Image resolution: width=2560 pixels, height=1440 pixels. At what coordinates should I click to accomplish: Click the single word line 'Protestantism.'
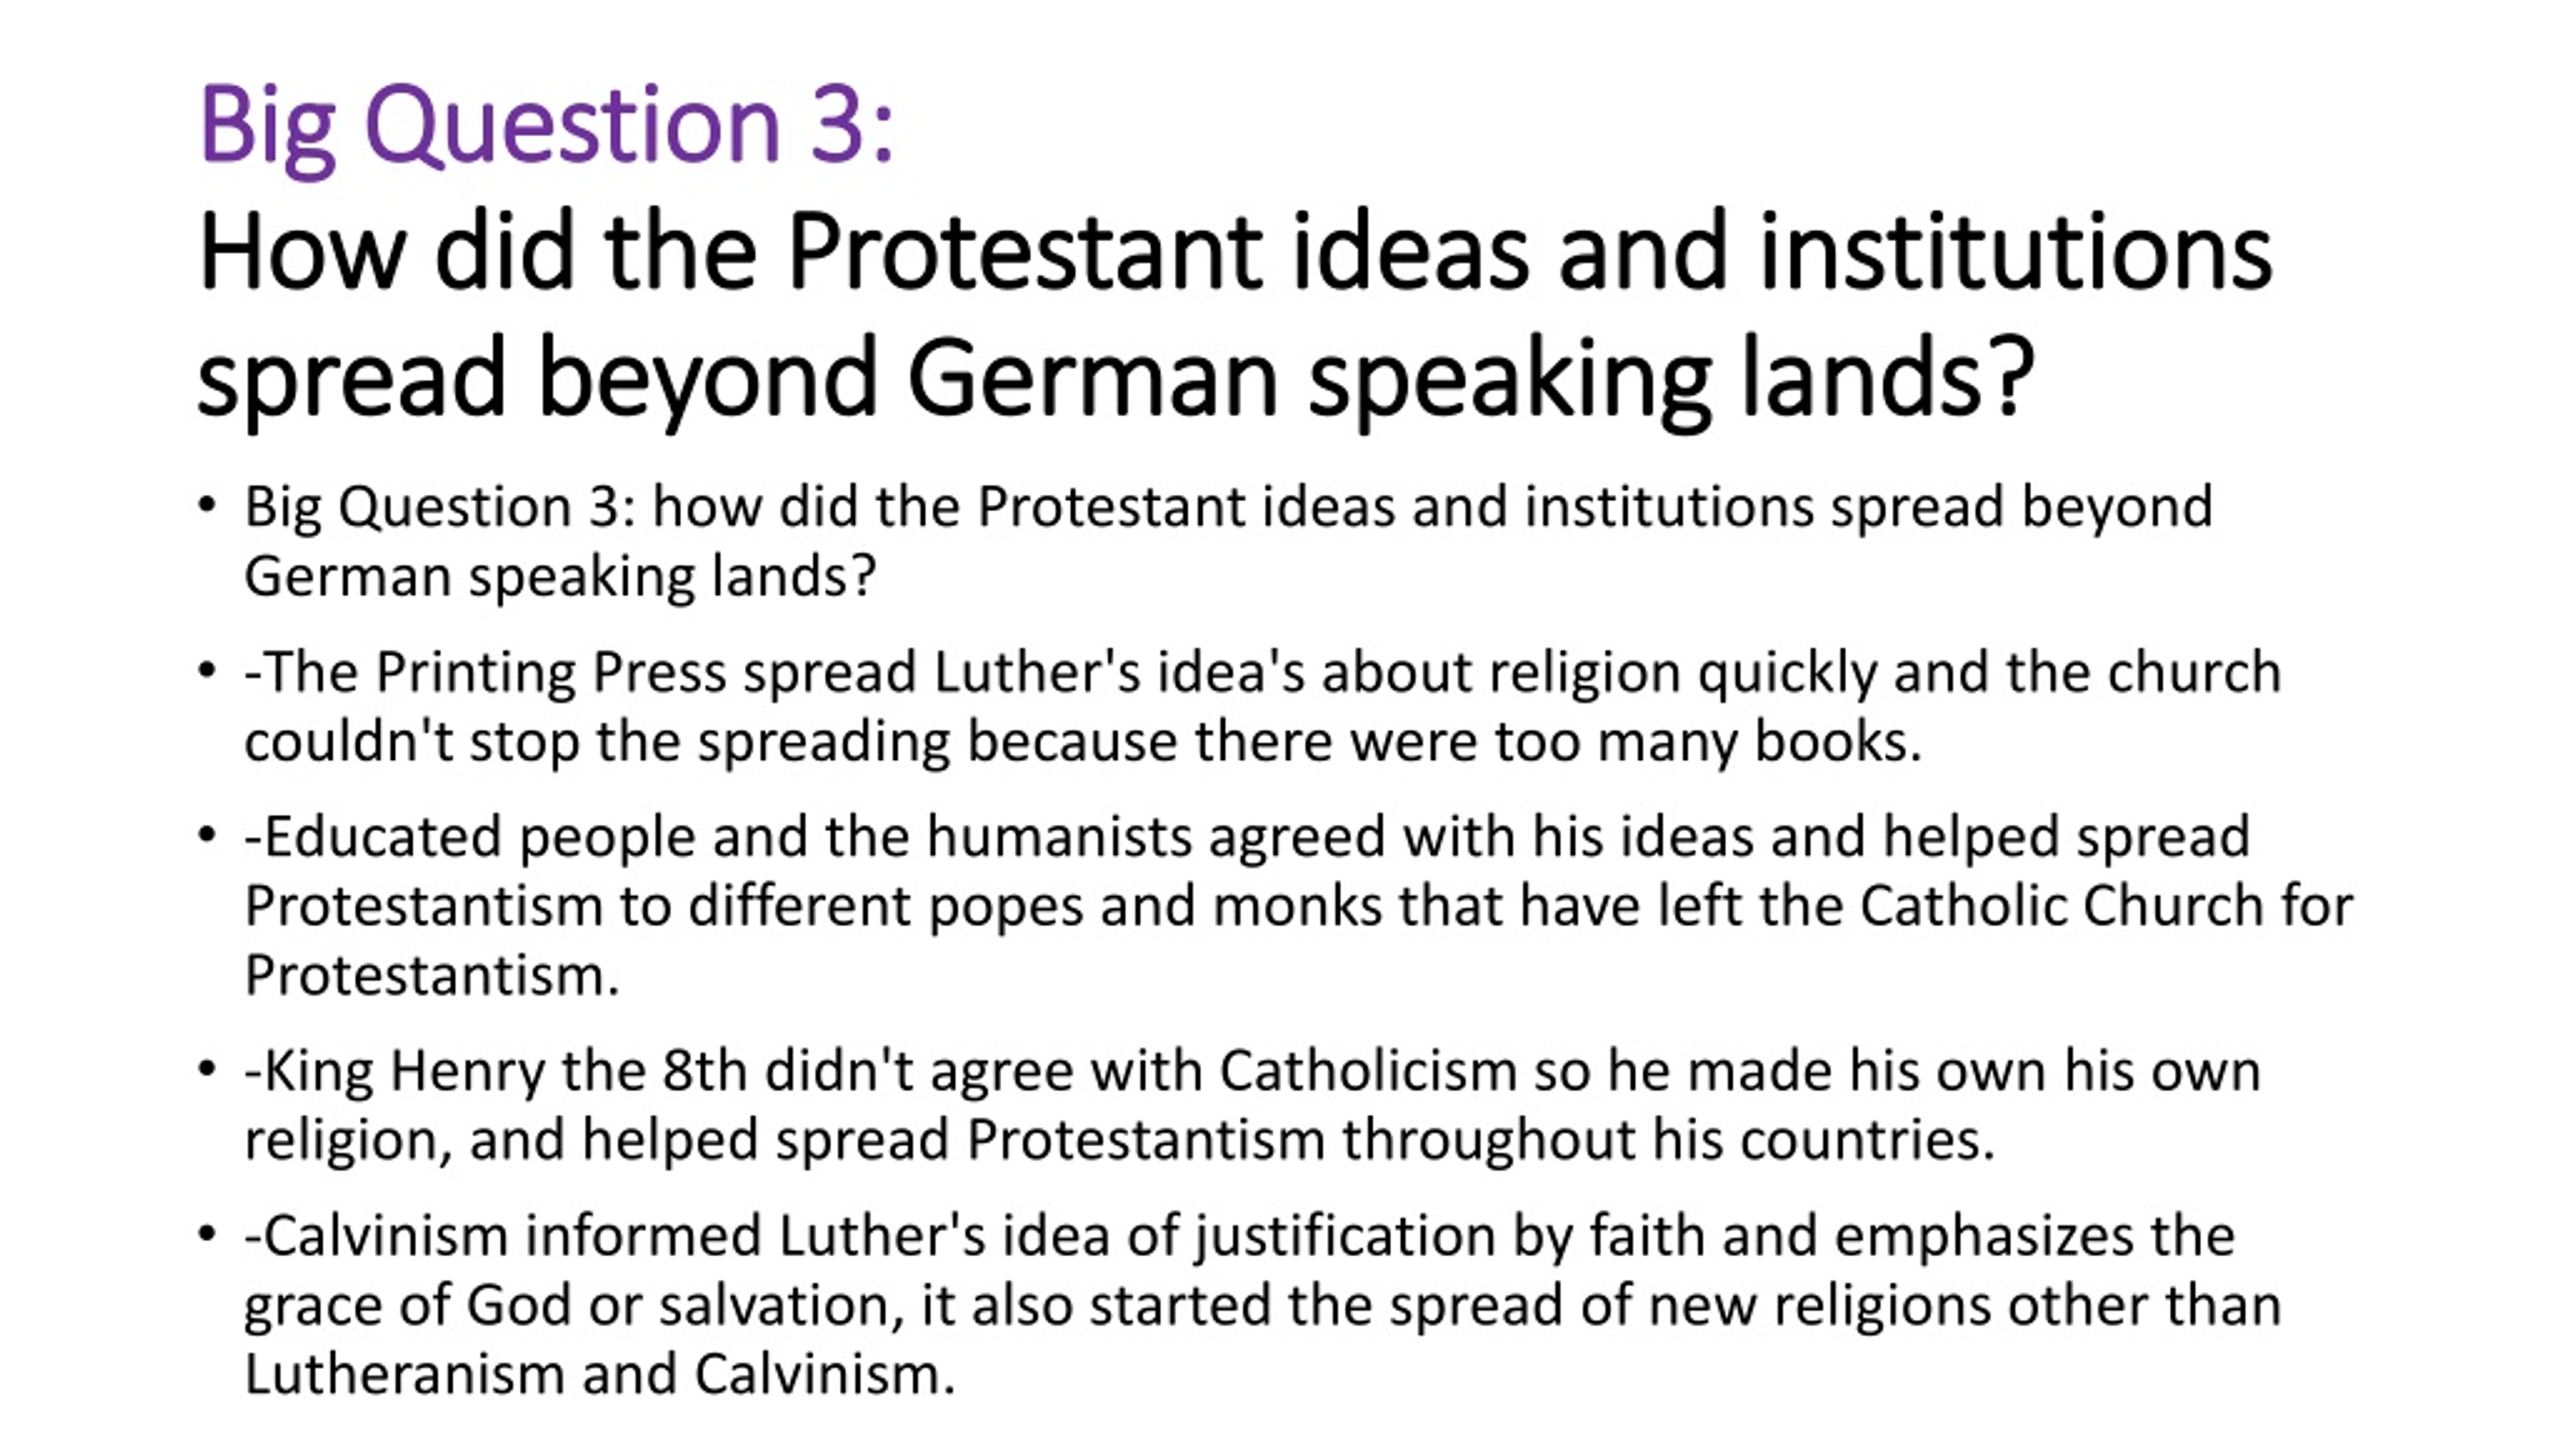pyautogui.click(x=433, y=975)
